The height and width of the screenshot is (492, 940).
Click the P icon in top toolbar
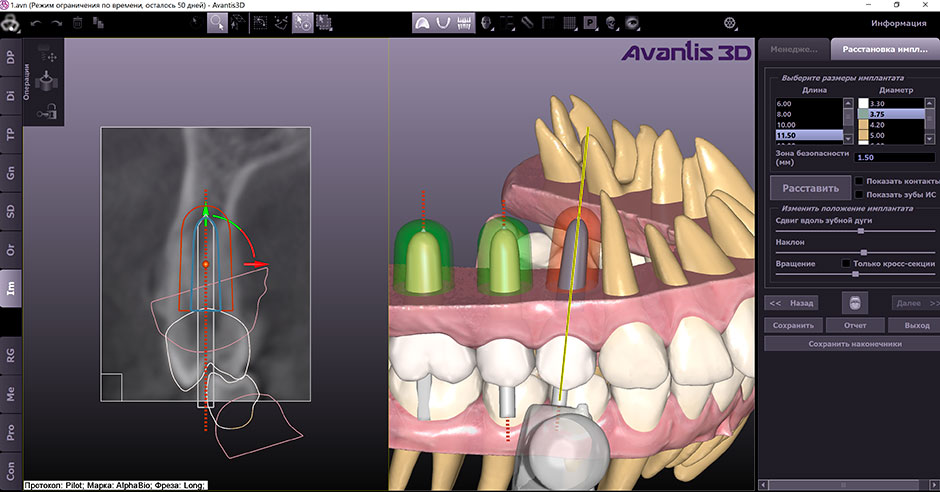pyautogui.click(x=590, y=23)
